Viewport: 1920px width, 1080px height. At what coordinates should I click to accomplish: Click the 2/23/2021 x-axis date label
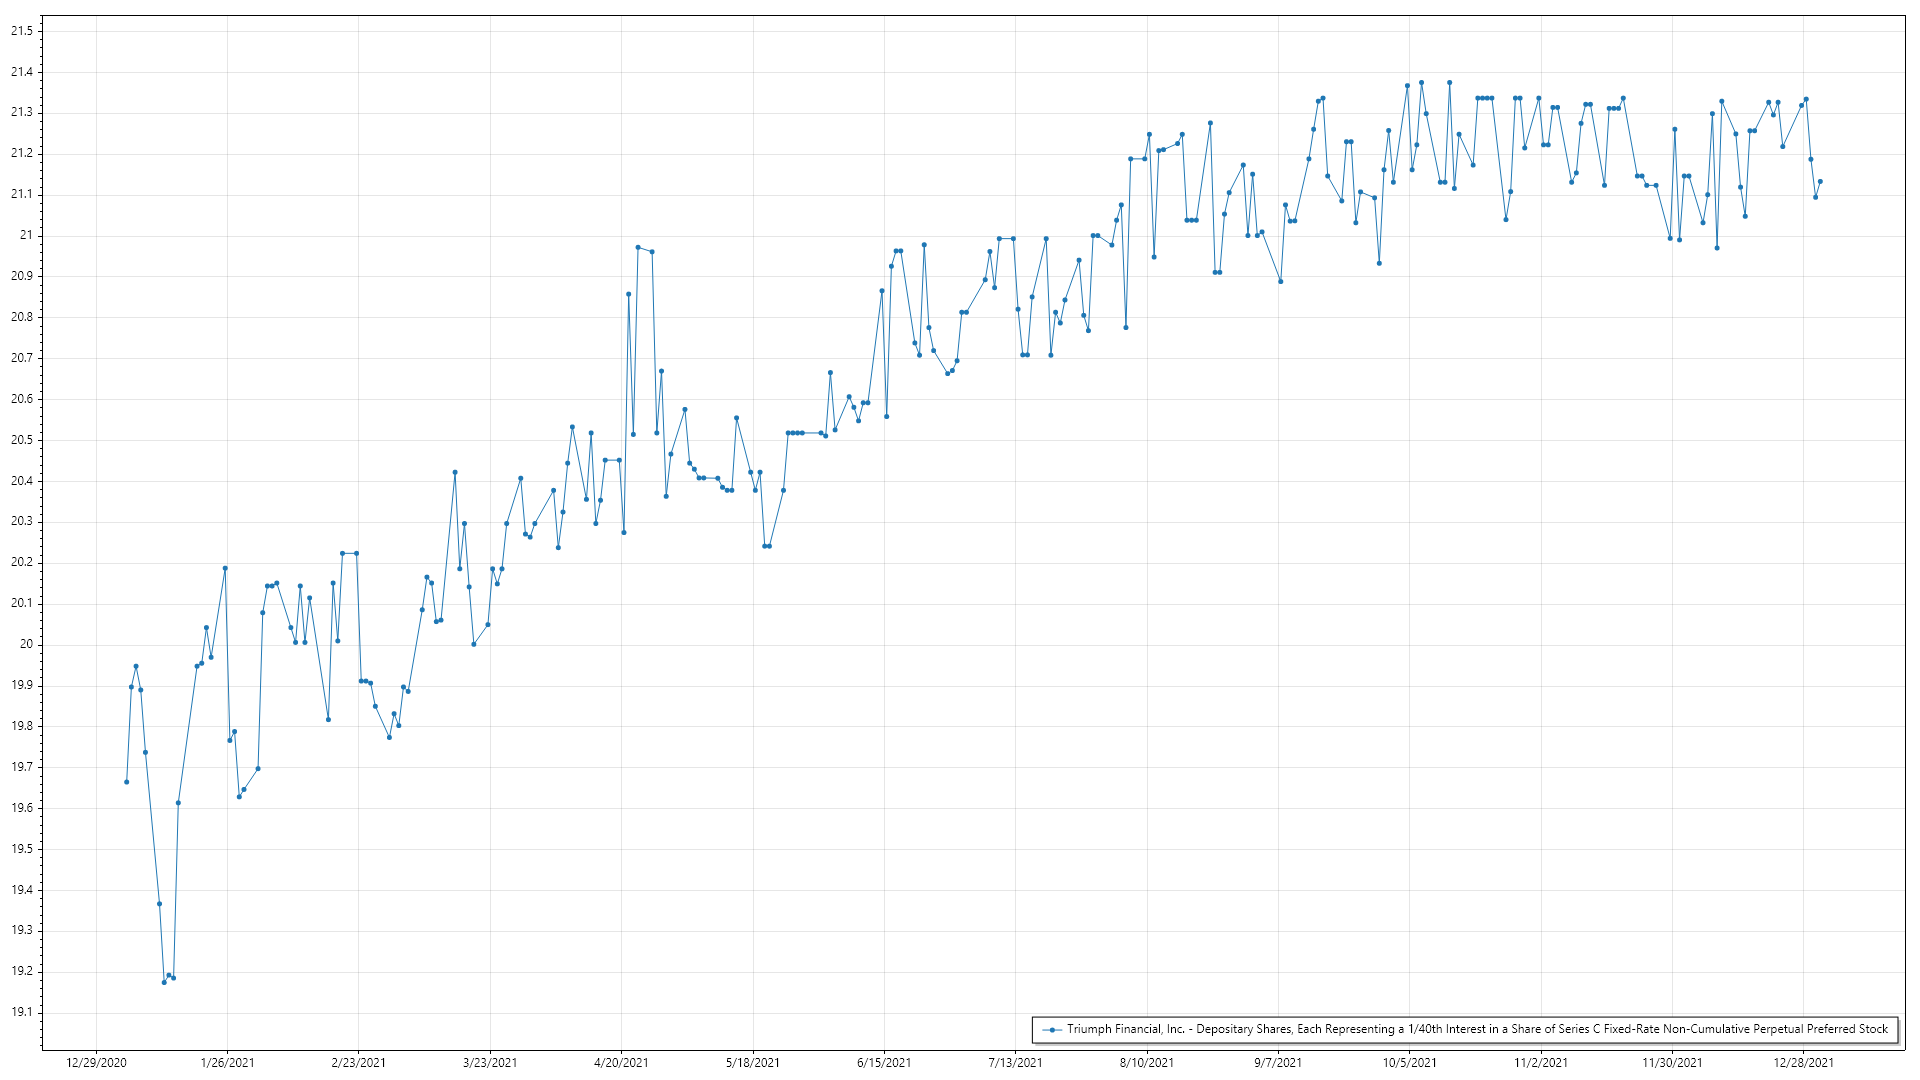(x=358, y=1062)
